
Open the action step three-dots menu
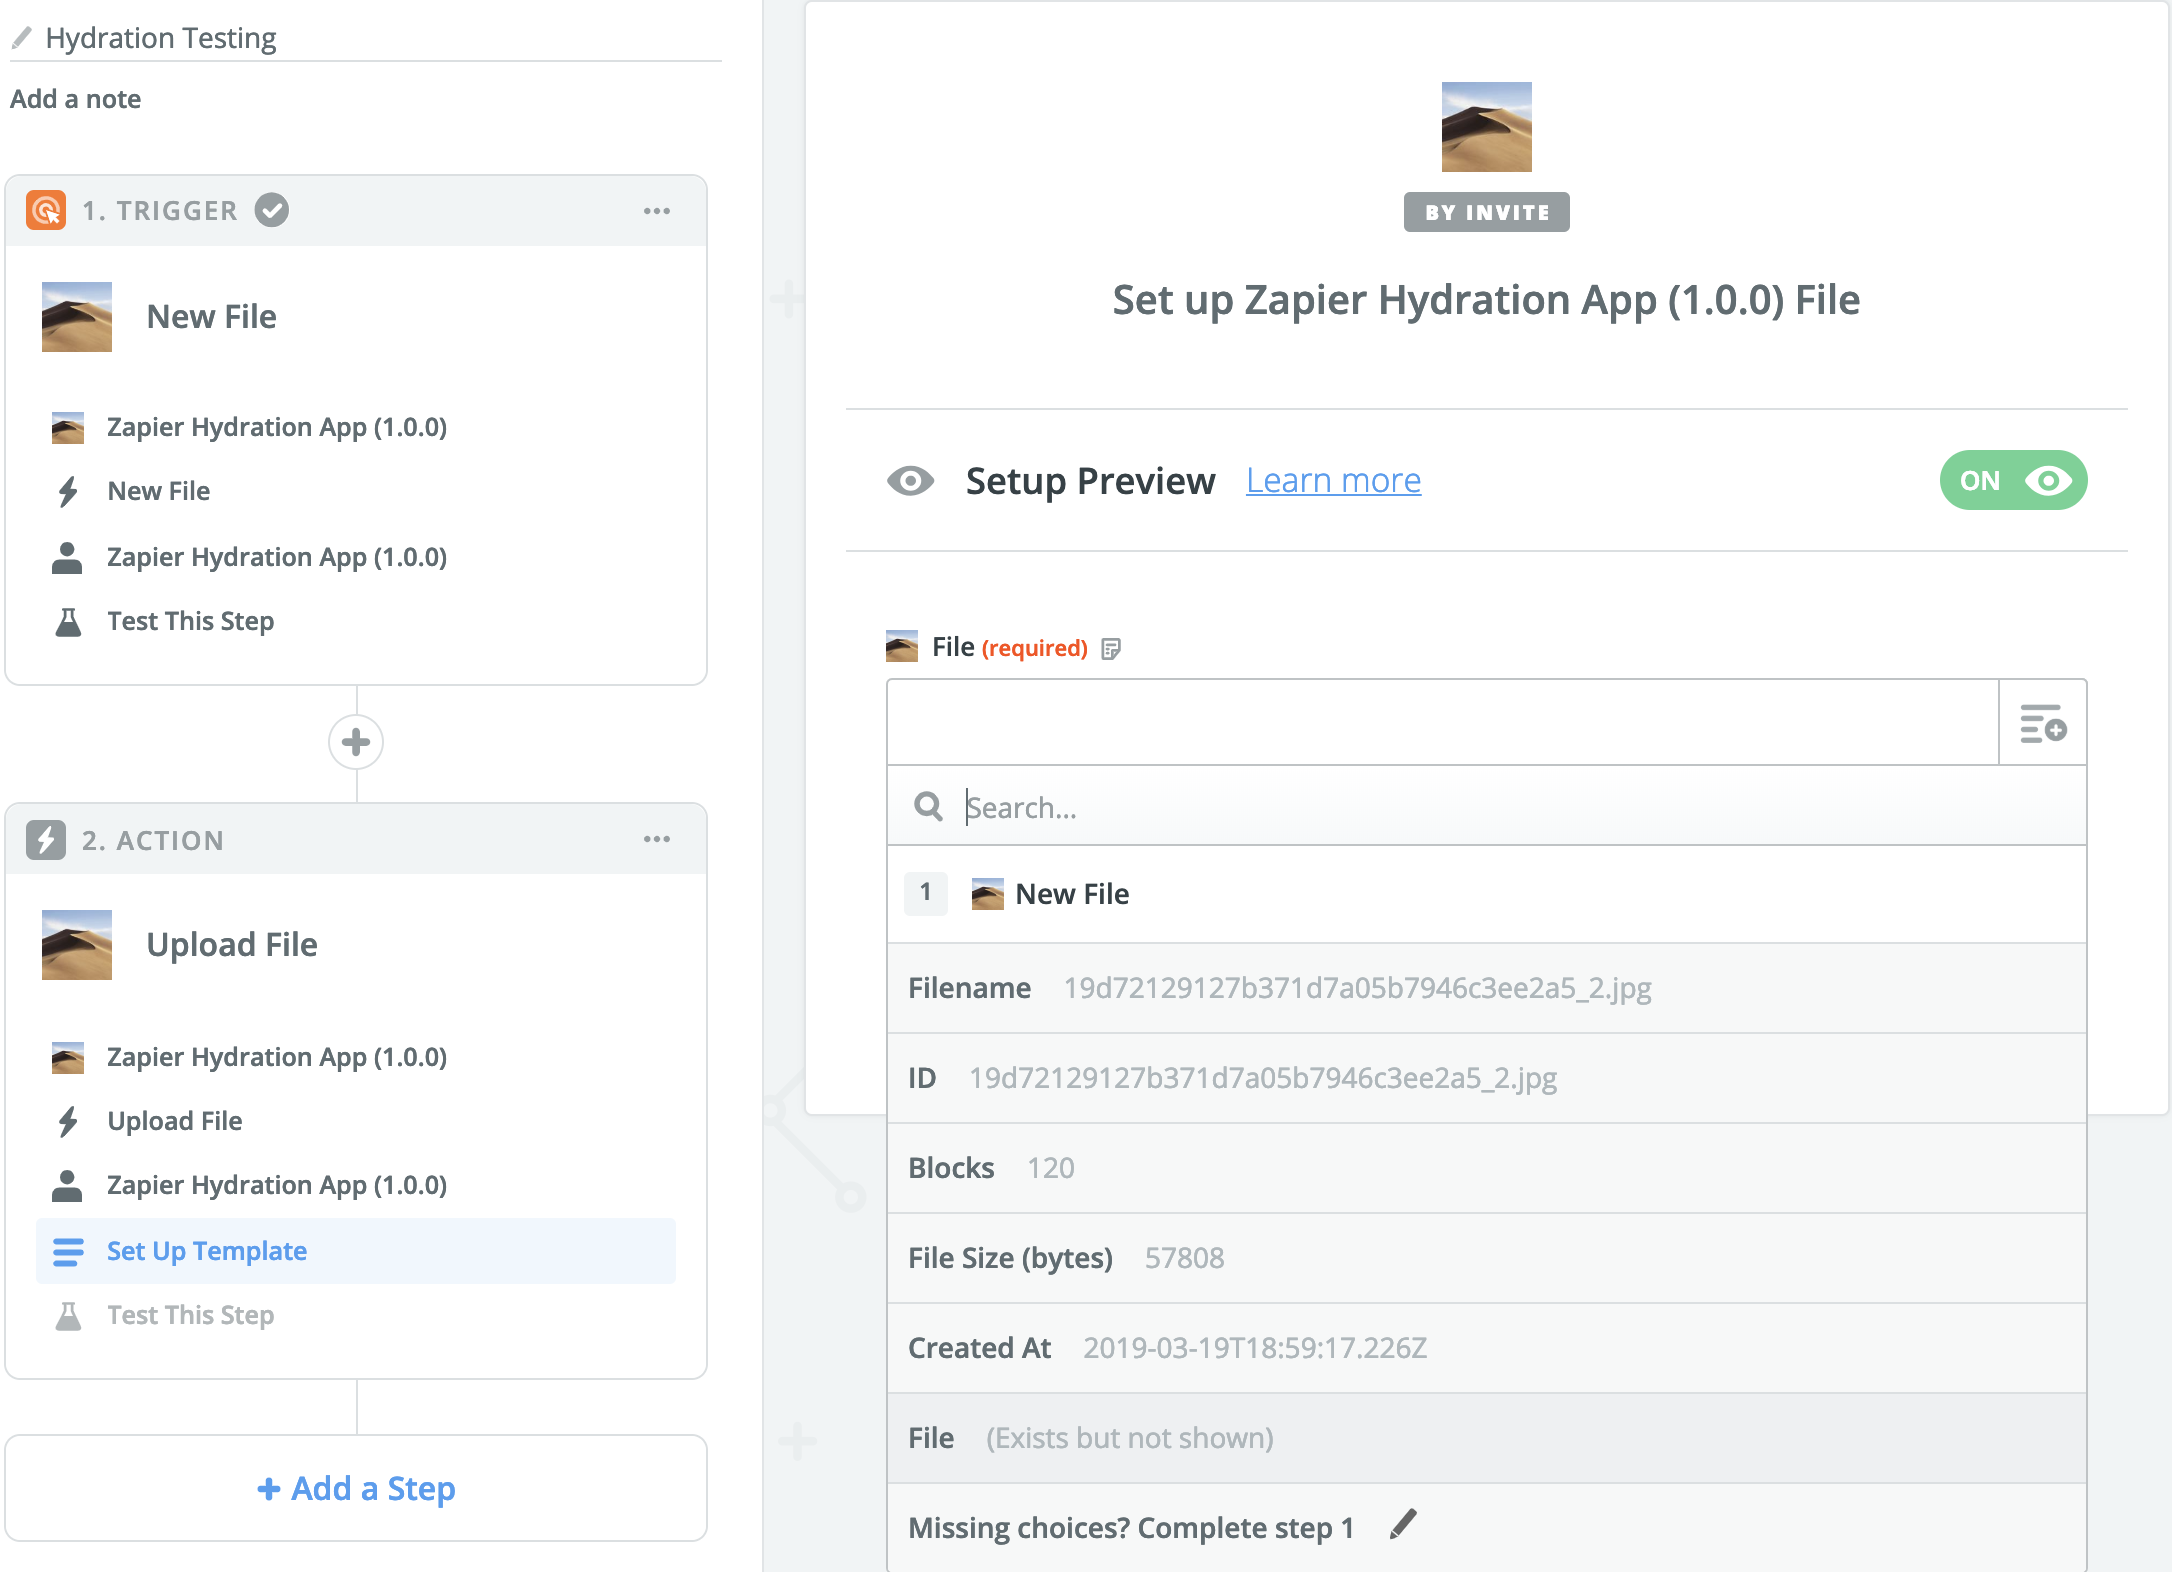(657, 839)
